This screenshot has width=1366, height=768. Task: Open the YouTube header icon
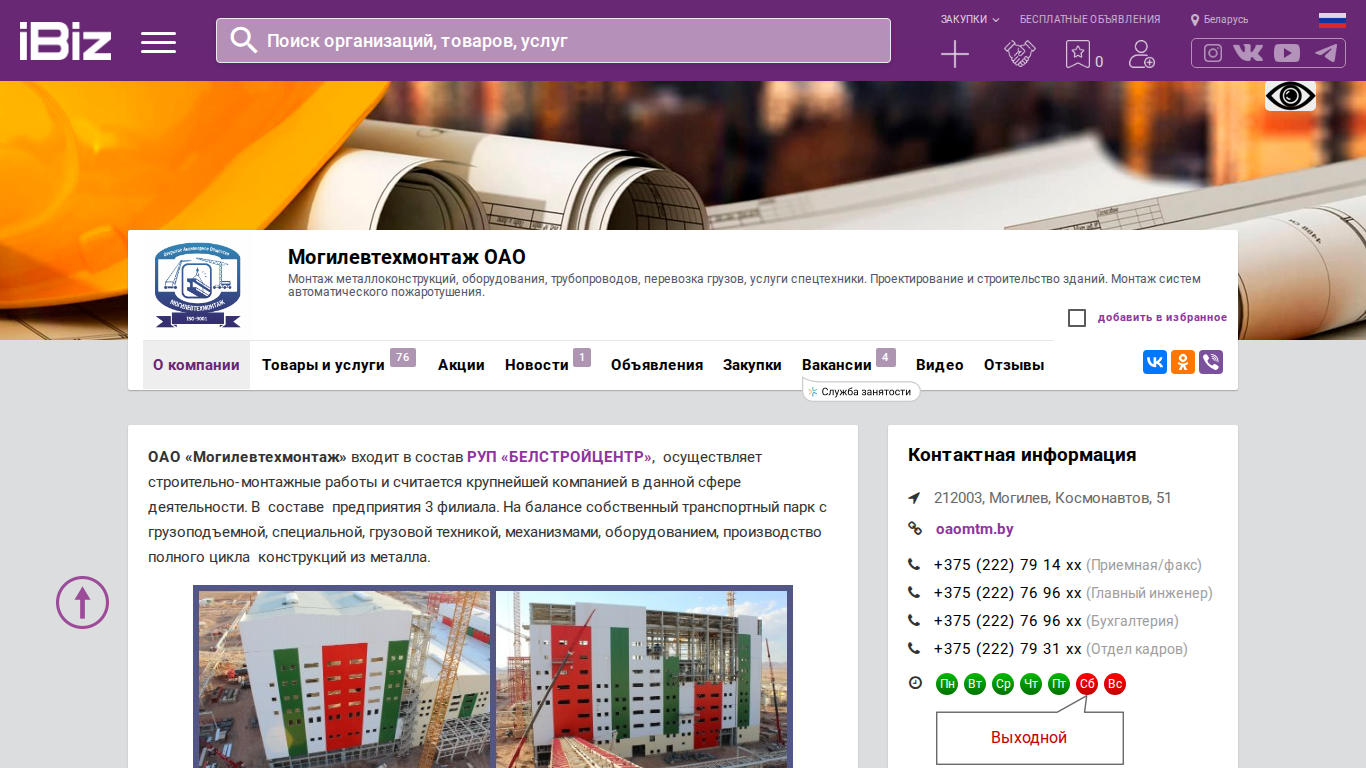(1287, 53)
